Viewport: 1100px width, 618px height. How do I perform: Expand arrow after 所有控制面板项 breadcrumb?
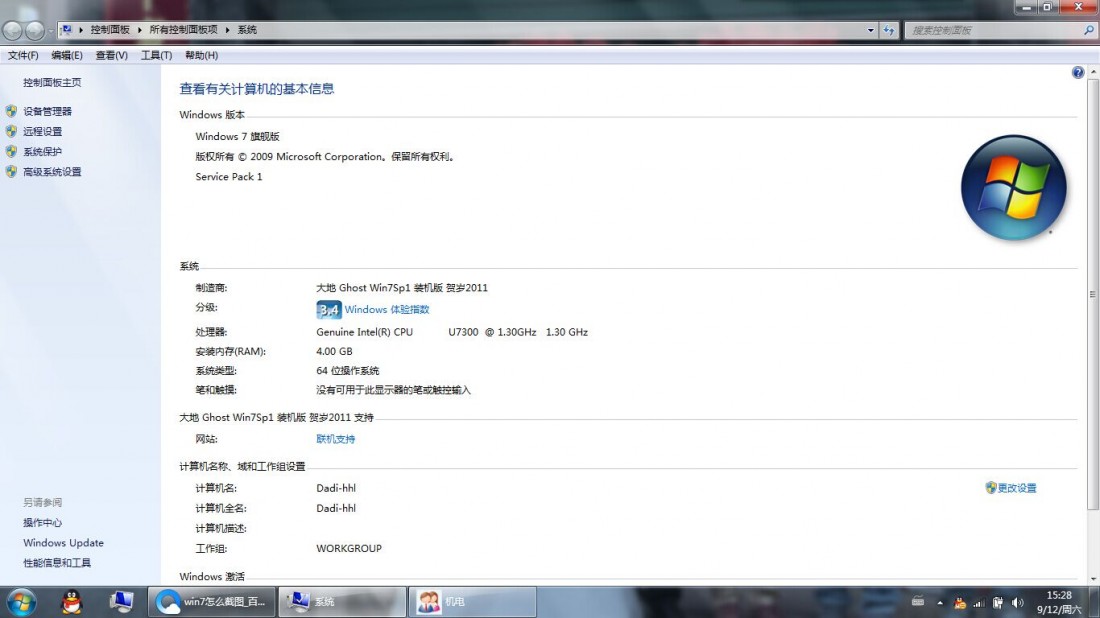pos(227,29)
